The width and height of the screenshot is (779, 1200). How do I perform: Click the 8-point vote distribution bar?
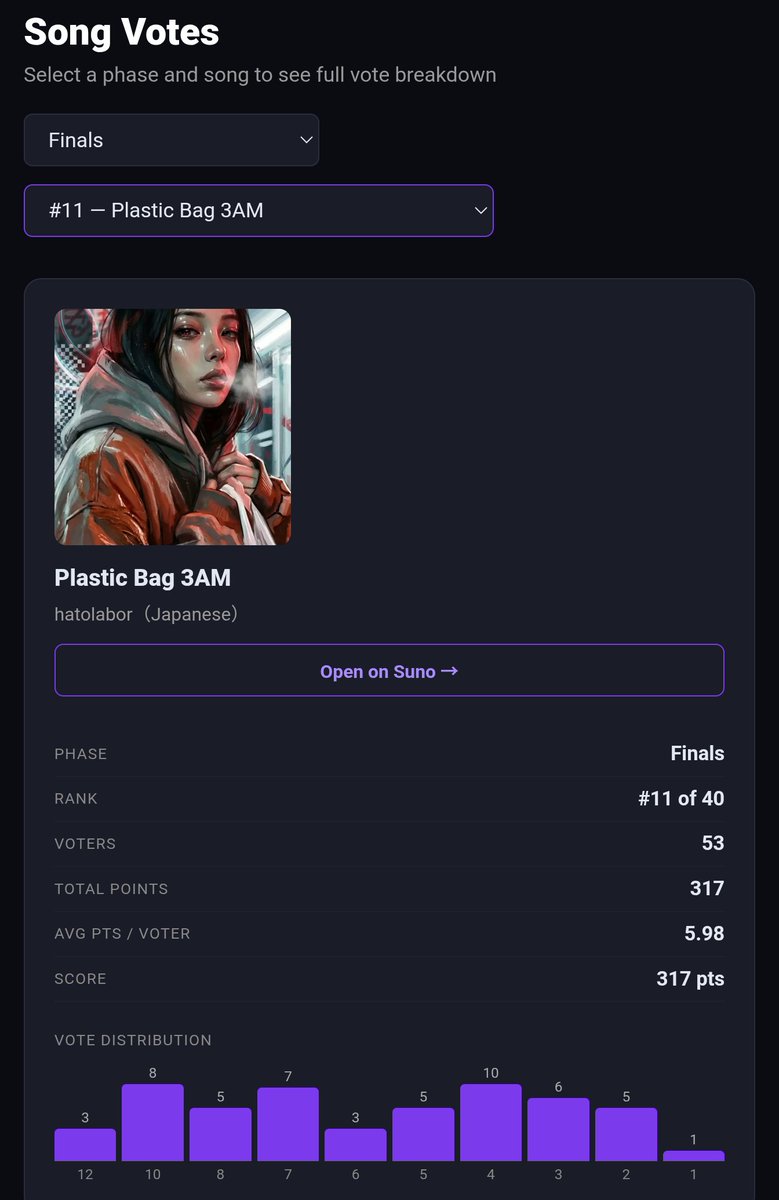pyautogui.click(x=220, y=1134)
